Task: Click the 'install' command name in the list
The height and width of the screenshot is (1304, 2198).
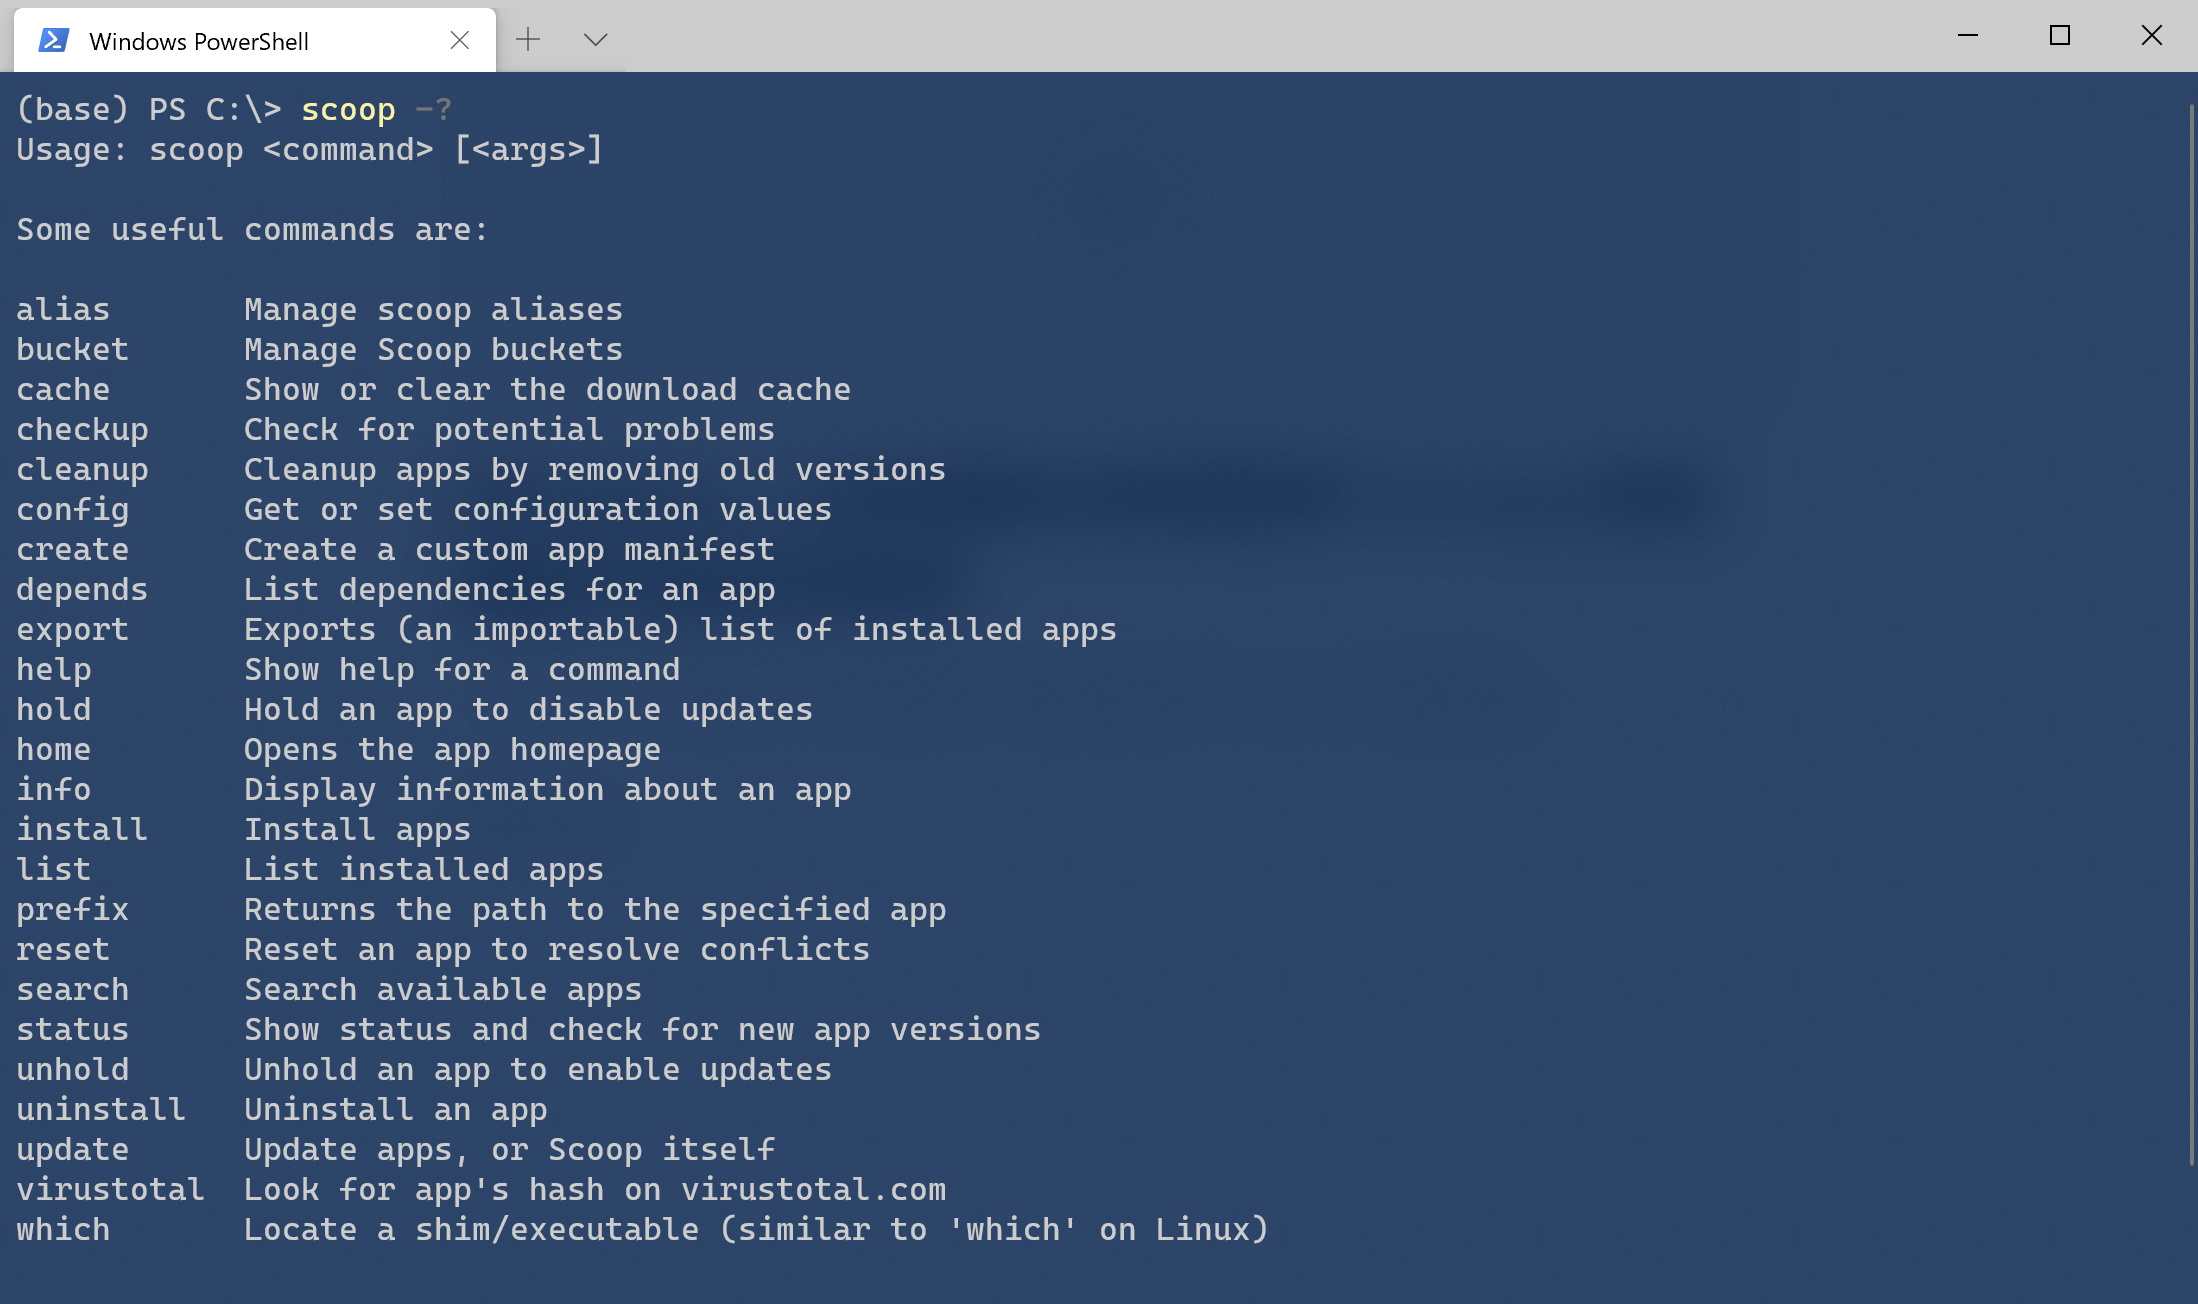Action: pyautogui.click(x=82, y=829)
